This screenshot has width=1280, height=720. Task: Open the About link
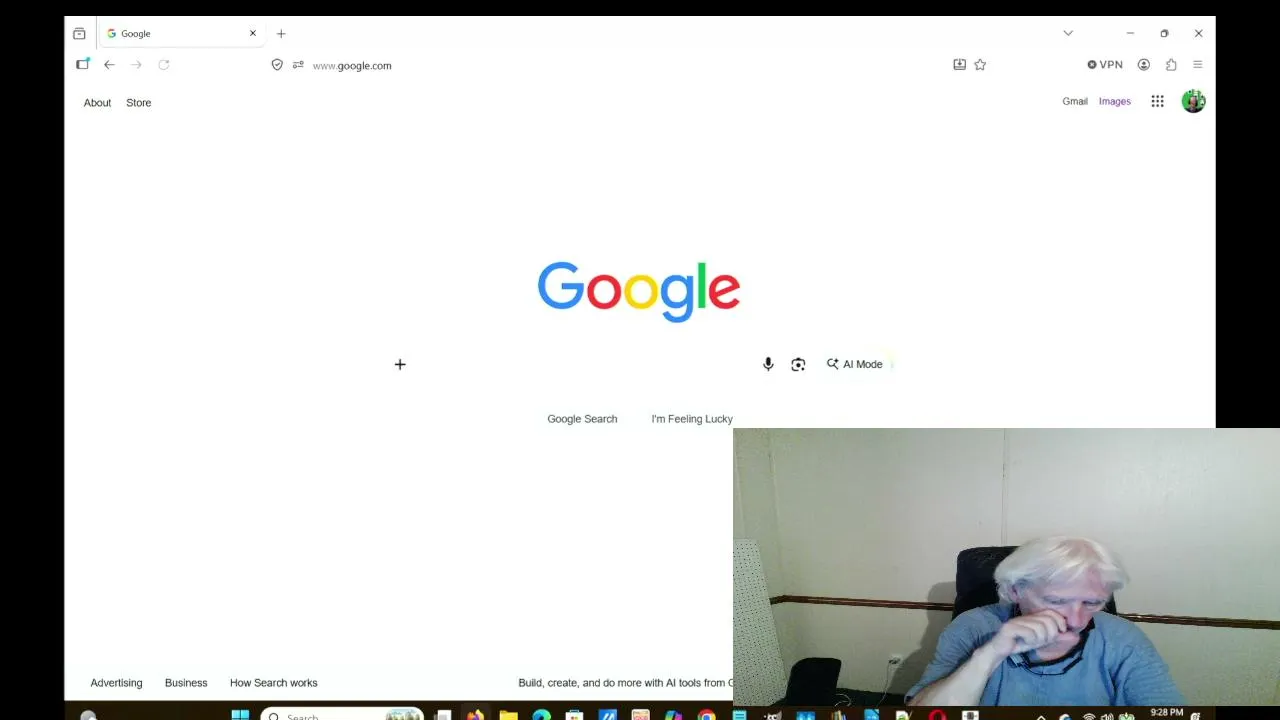tap(97, 102)
